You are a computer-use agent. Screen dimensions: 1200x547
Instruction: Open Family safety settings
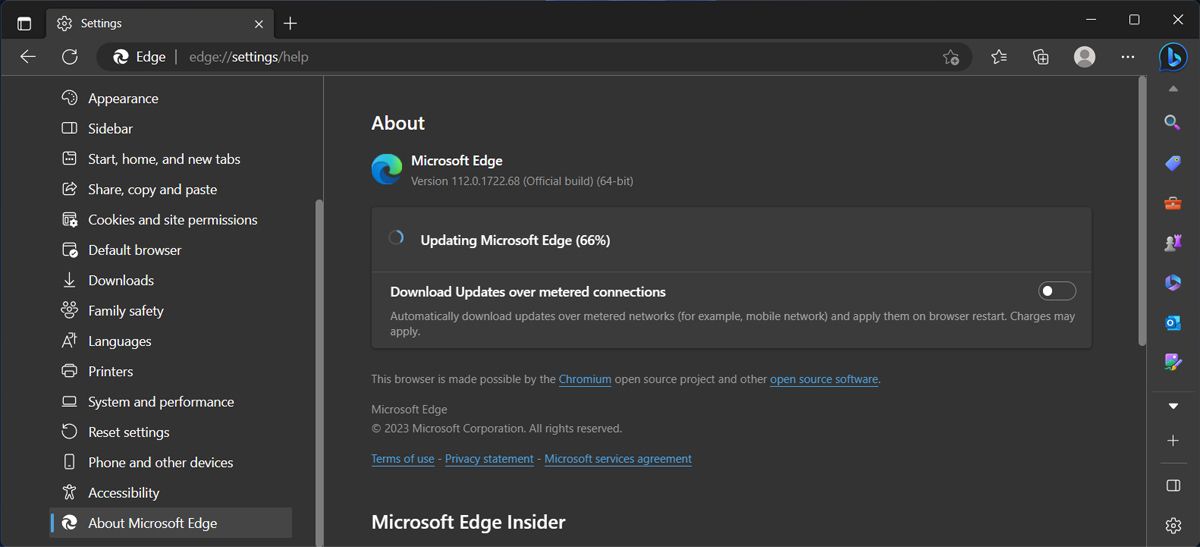pos(171,310)
